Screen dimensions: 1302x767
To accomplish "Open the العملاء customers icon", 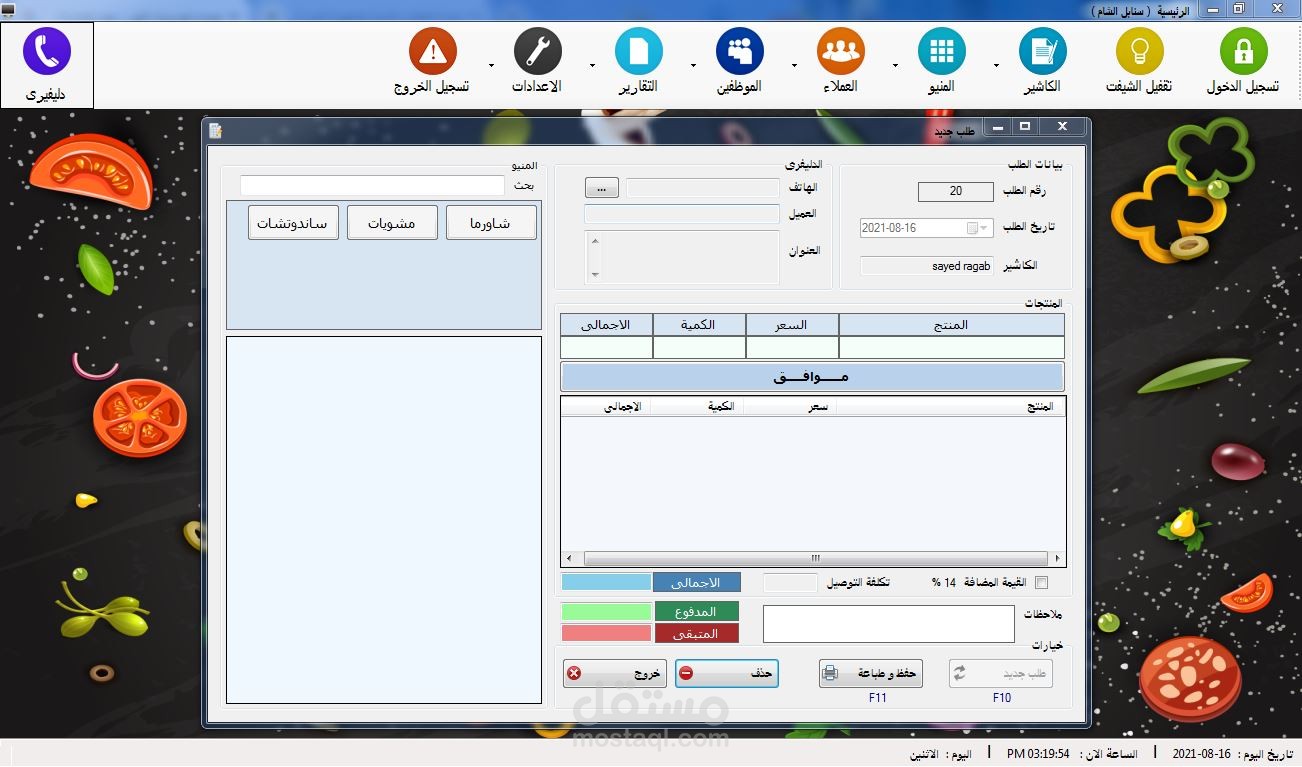I will (x=841, y=51).
